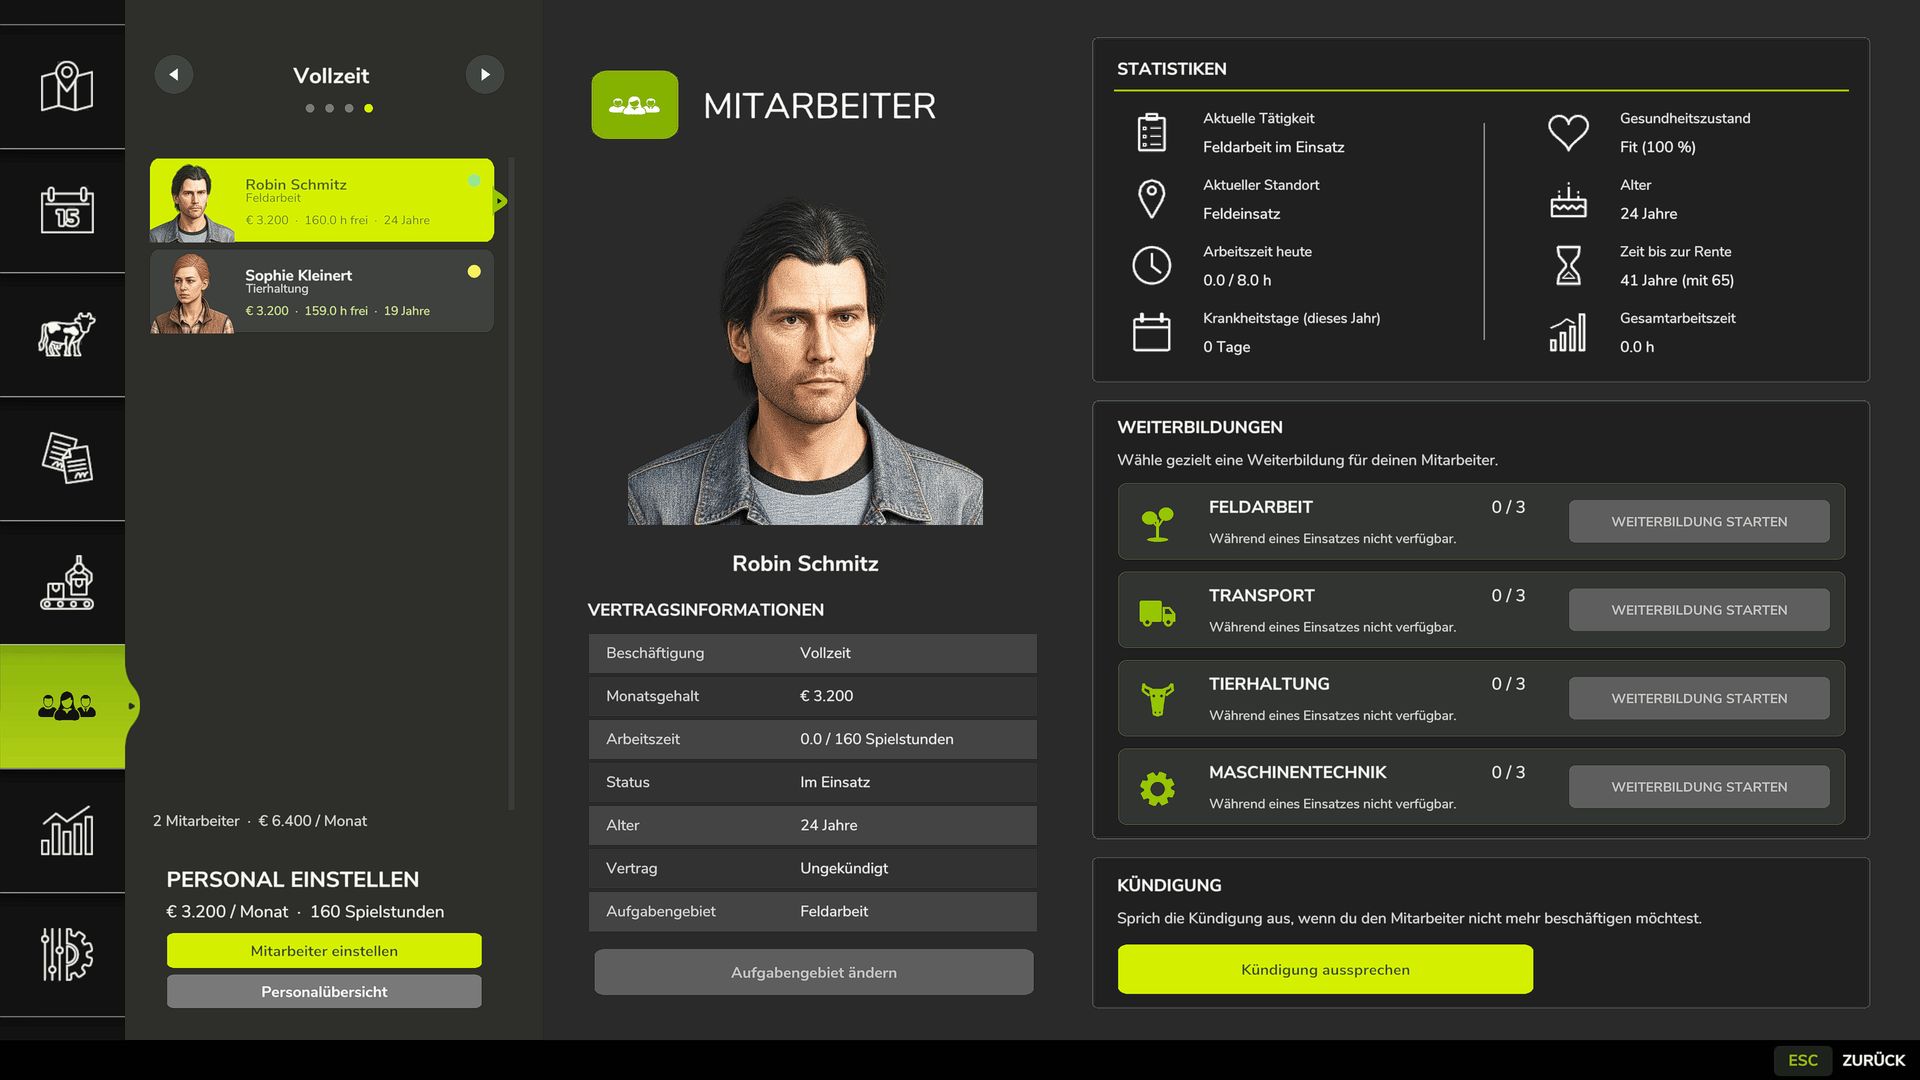Select the employees sidebar icon

66,706
